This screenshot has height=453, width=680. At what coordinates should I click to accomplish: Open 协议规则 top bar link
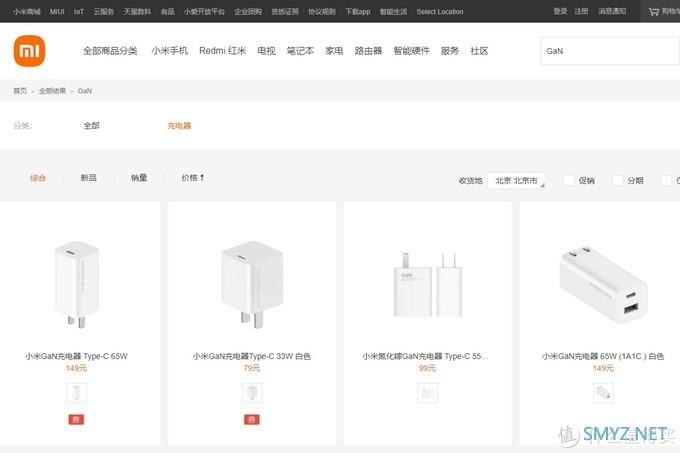322,12
